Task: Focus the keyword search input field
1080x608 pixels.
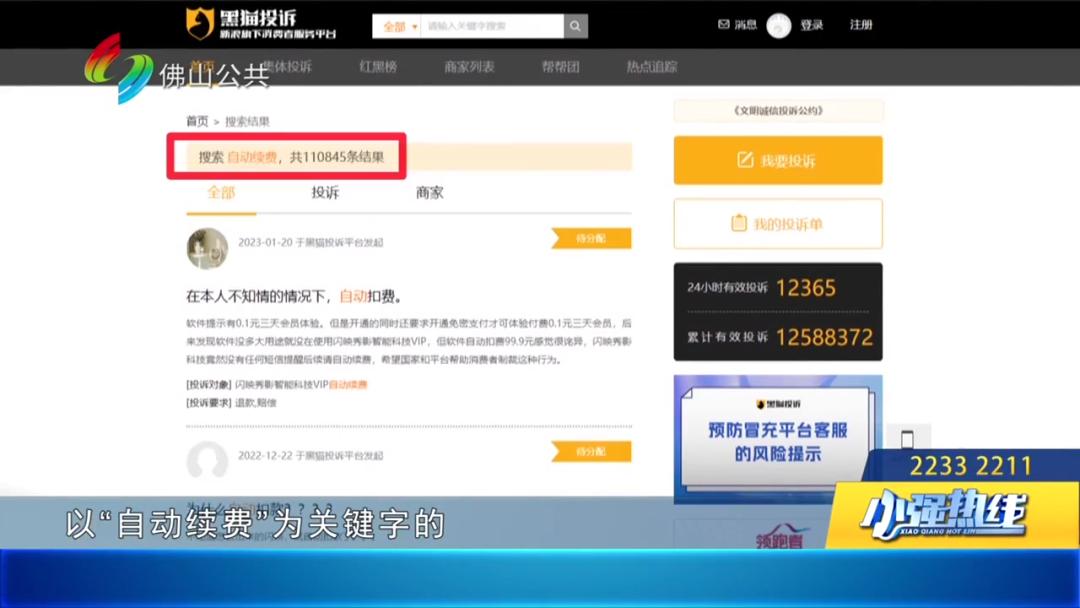Action: click(x=492, y=26)
